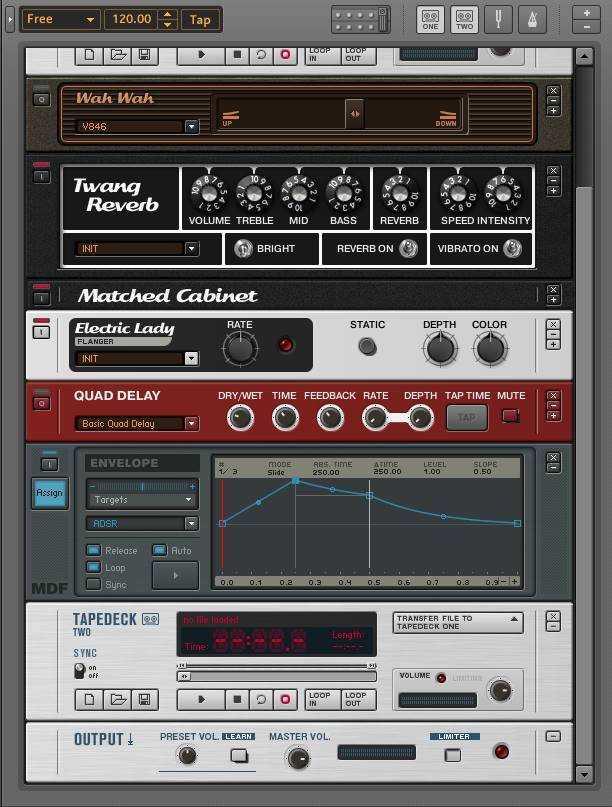Open the Envelope Targets dropdown
The width and height of the screenshot is (612, 807).
pos(142,500)
